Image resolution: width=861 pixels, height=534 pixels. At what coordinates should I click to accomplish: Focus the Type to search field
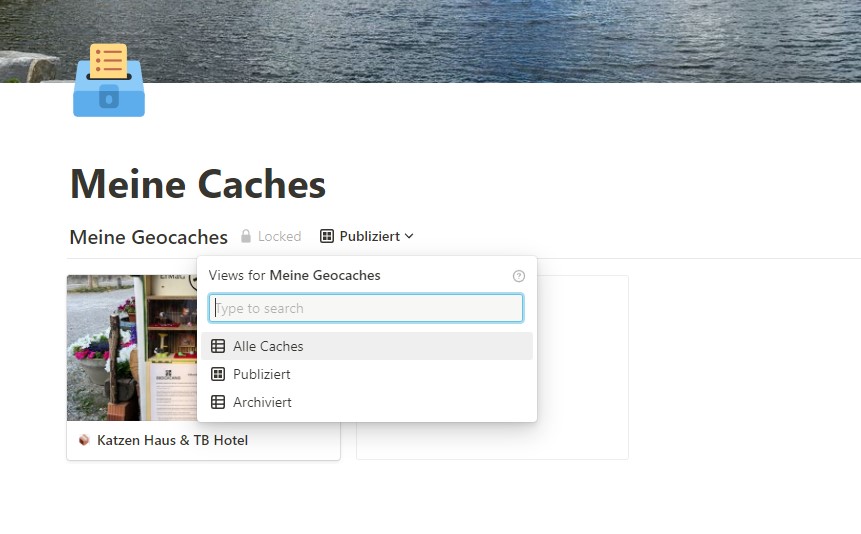(366, 308)
